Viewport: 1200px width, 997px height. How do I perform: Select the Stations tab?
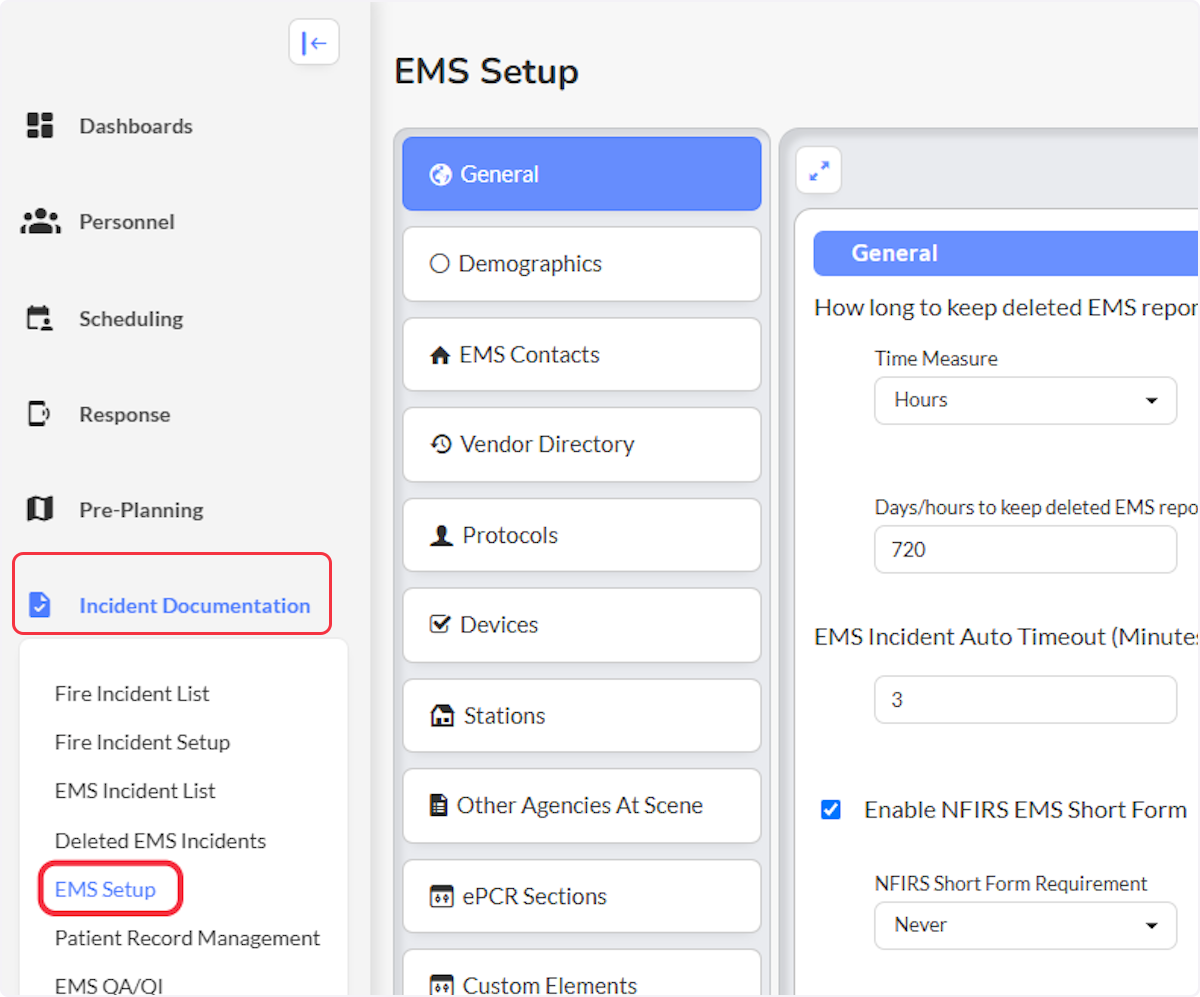(x=582, y=716)
